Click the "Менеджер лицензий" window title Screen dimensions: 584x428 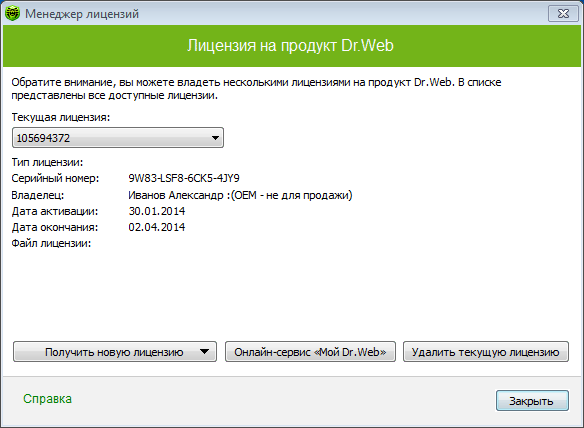82,14
